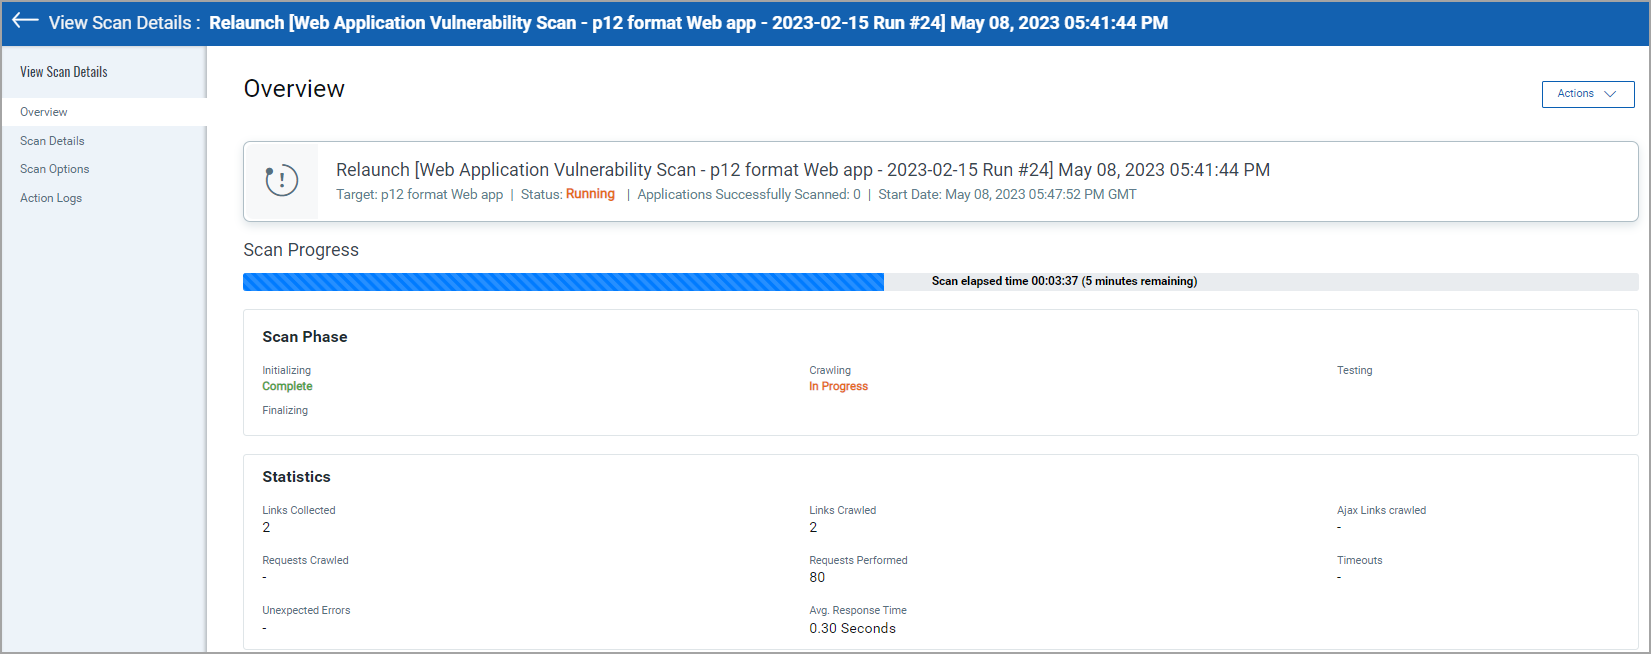Click the Relaunch scan title in the card
The height and width of the screenshot is (654, 1651).
pyautogui.click(x=803, y=170)
